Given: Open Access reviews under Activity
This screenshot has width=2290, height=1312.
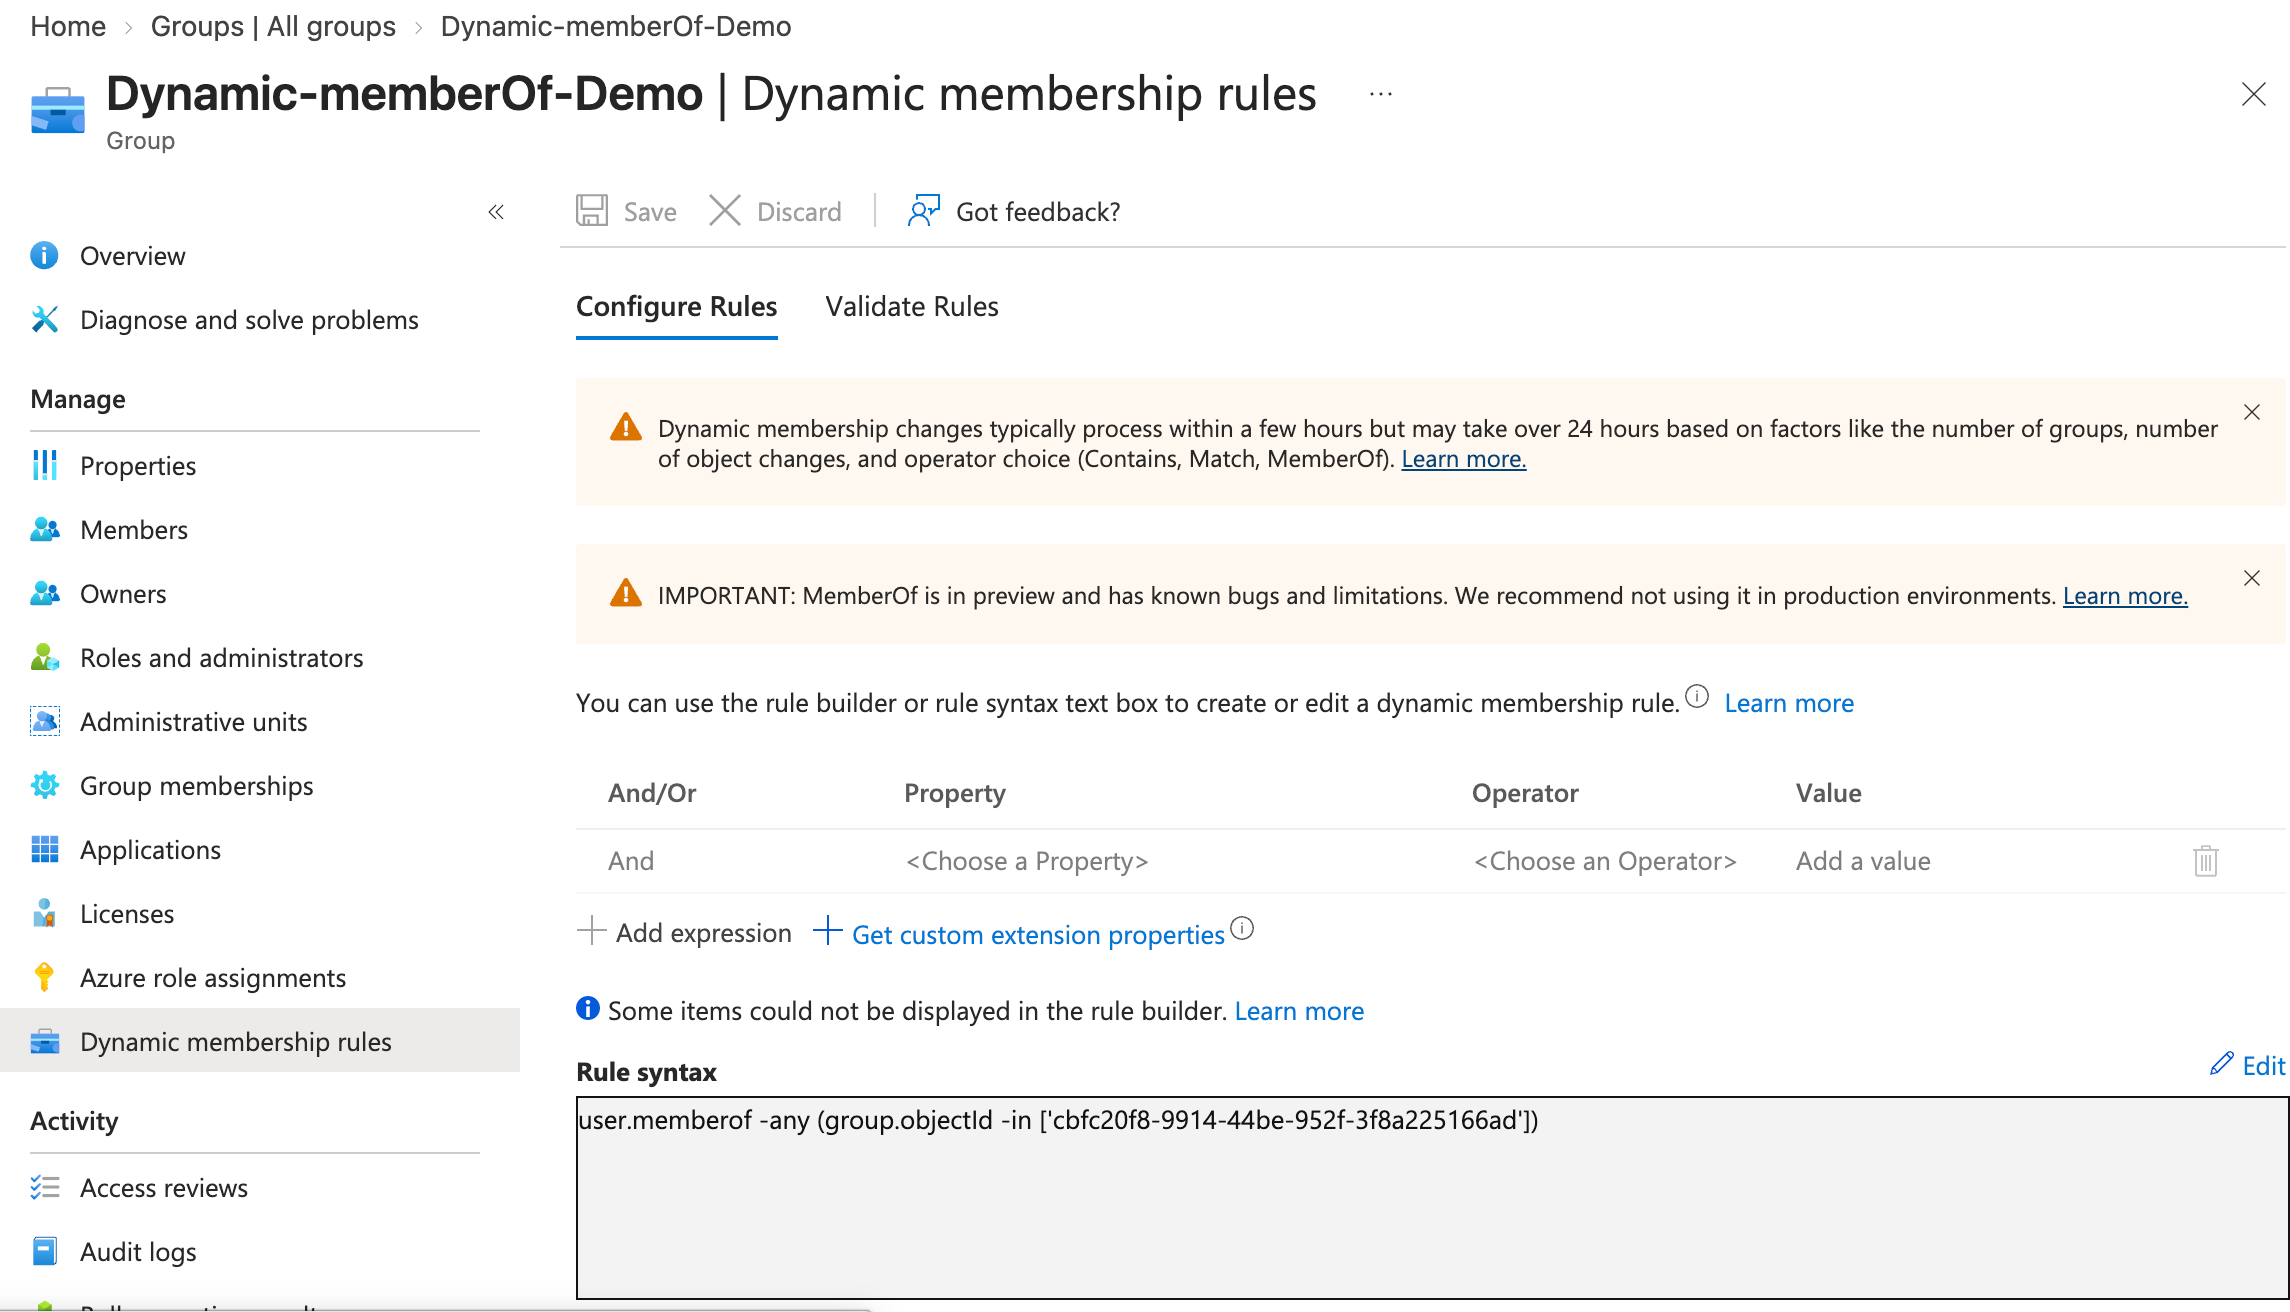Looking at the screenshot, I should pos(164,1188).
